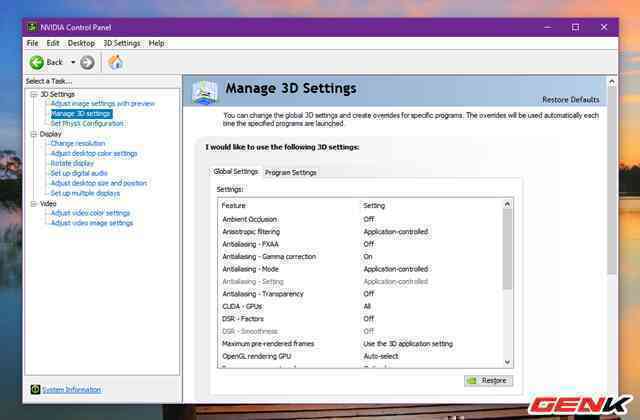Open Adjust video color settings
Screen dimensions: 640x420
pyautogui.click(x=90, y=213)
